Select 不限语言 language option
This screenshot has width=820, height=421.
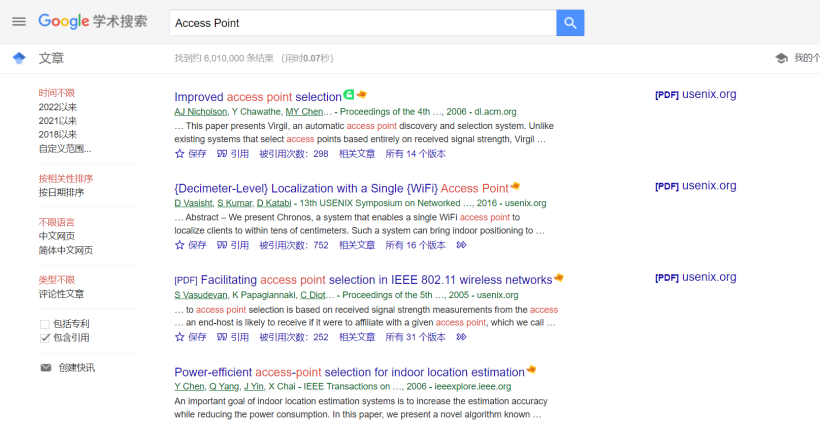(x=56, y=222)
